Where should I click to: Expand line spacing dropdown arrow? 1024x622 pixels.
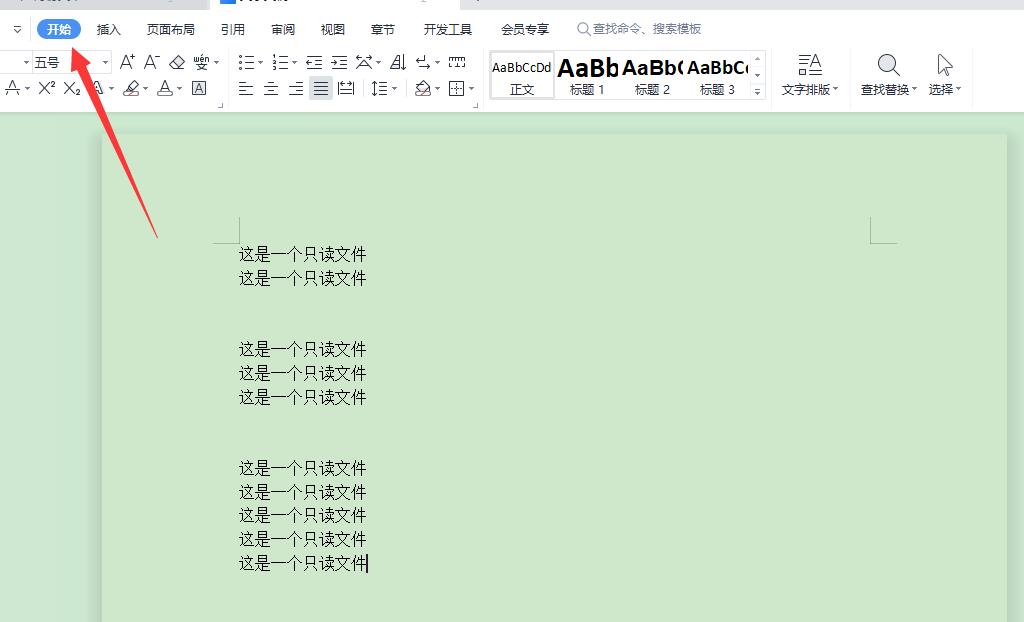pyautogui.click(x=394, y=88)
